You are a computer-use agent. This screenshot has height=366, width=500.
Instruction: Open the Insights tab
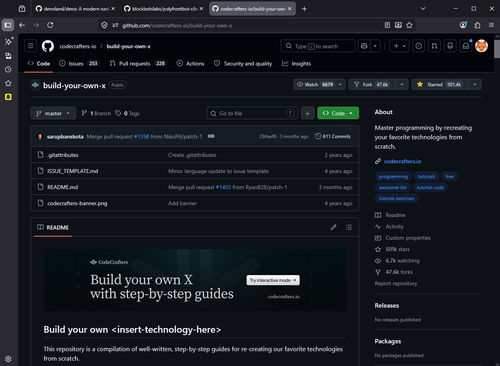[x=296, y=63]
